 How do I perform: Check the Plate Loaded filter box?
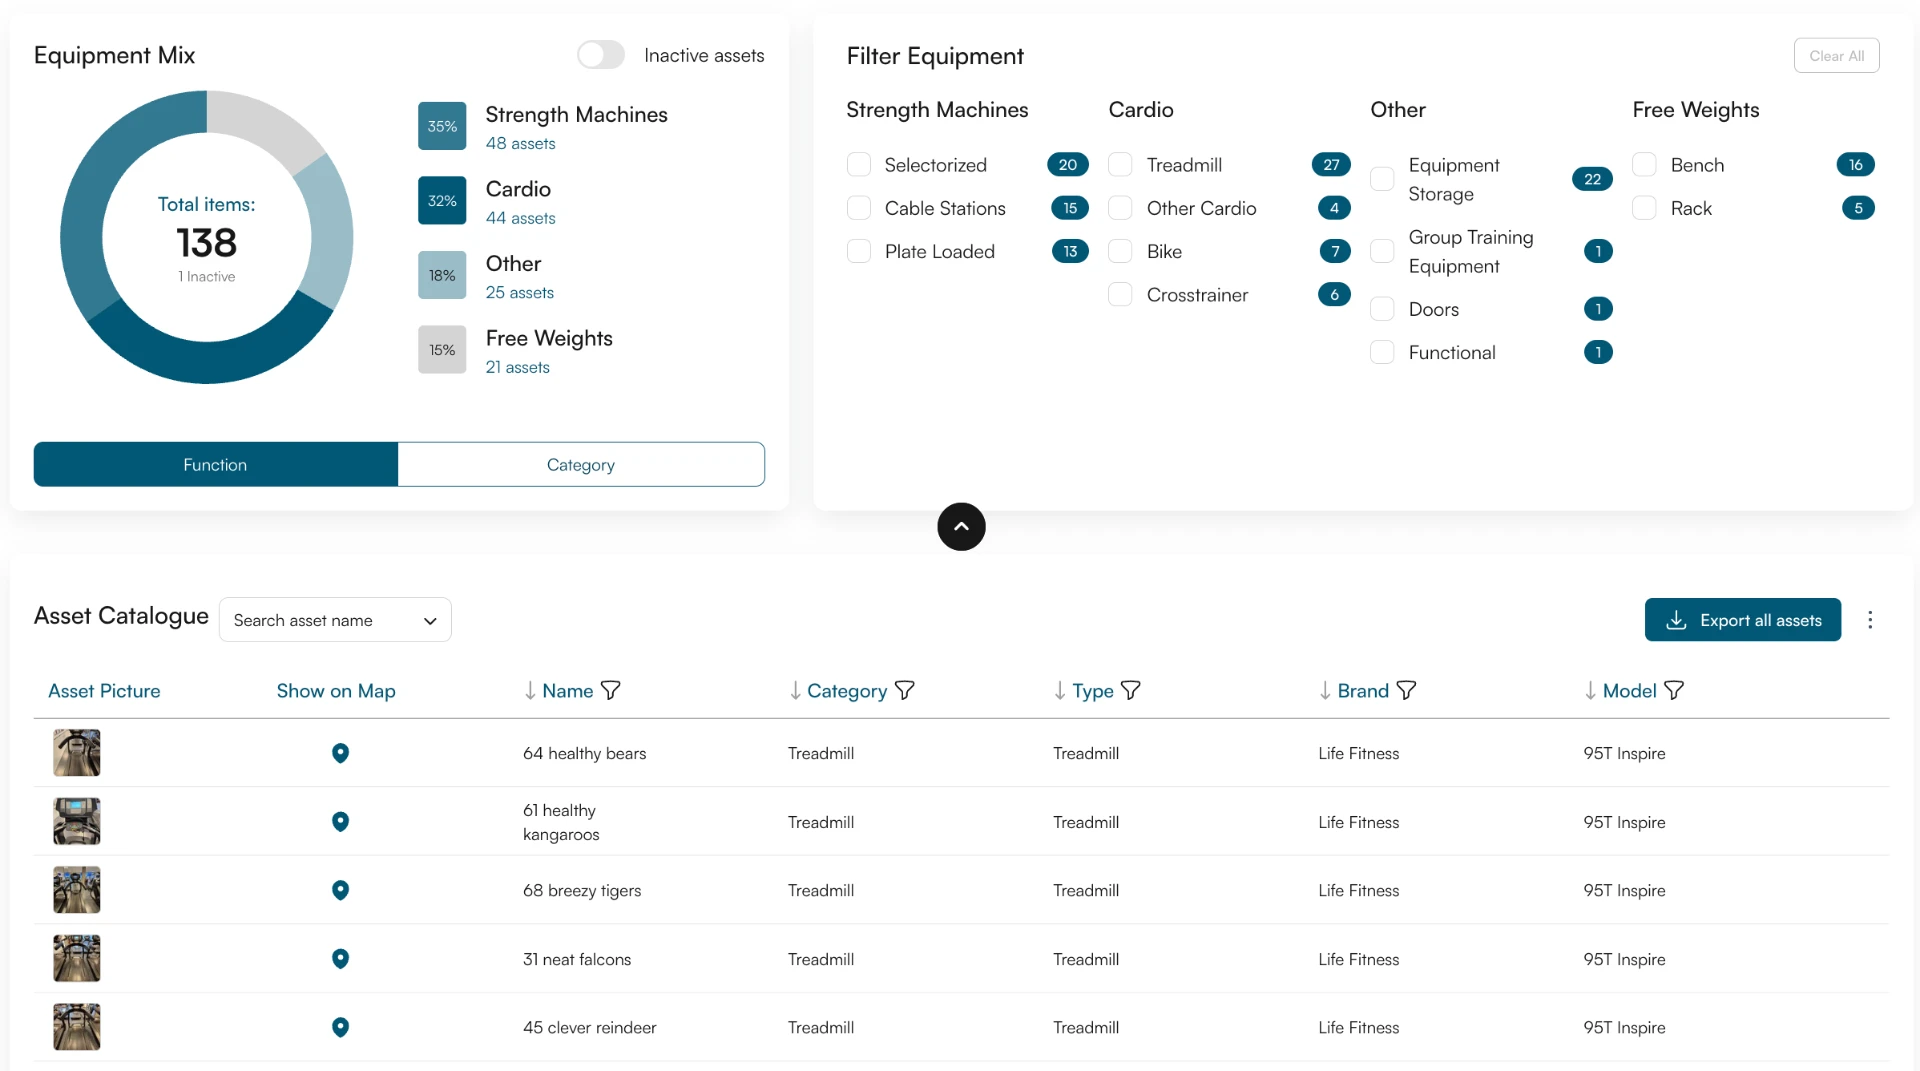pos(859,251)
